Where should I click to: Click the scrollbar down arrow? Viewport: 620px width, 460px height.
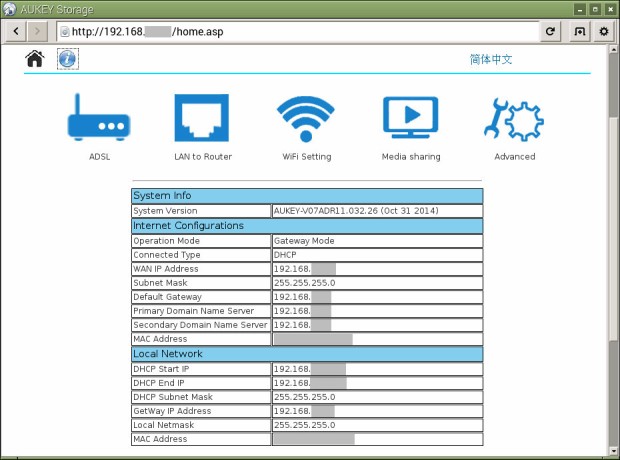(614, 451)
